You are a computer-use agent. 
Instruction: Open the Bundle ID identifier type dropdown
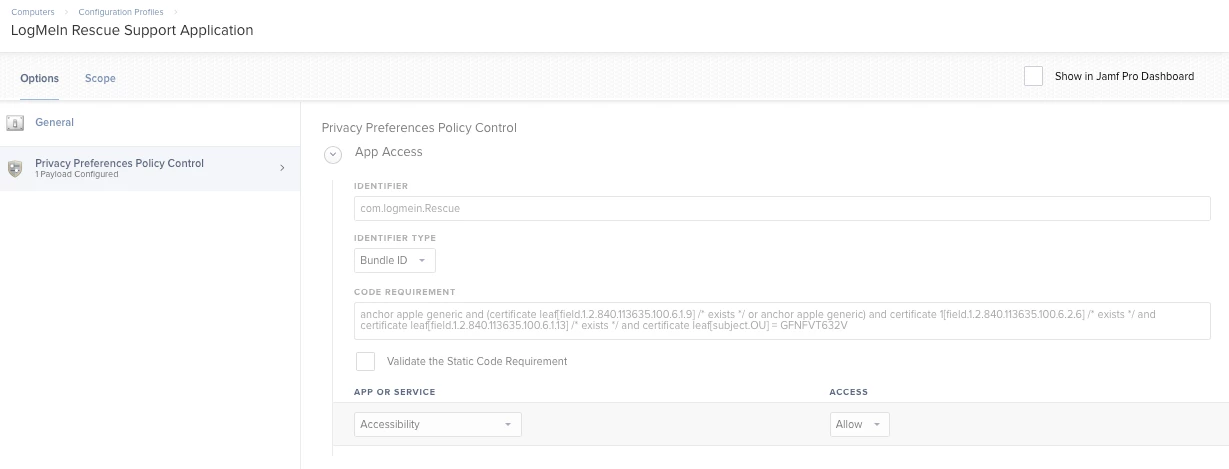point(395,260)
